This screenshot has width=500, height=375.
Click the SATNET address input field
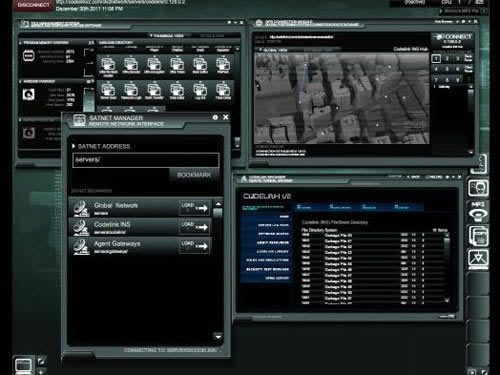[146, 160]
